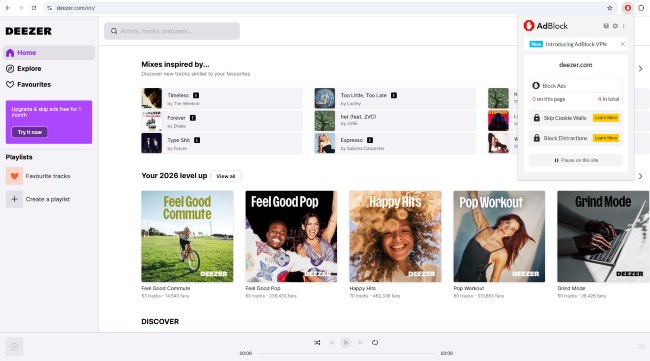
Task: Open the Forever mix by Drake
Action: (222, 121)
